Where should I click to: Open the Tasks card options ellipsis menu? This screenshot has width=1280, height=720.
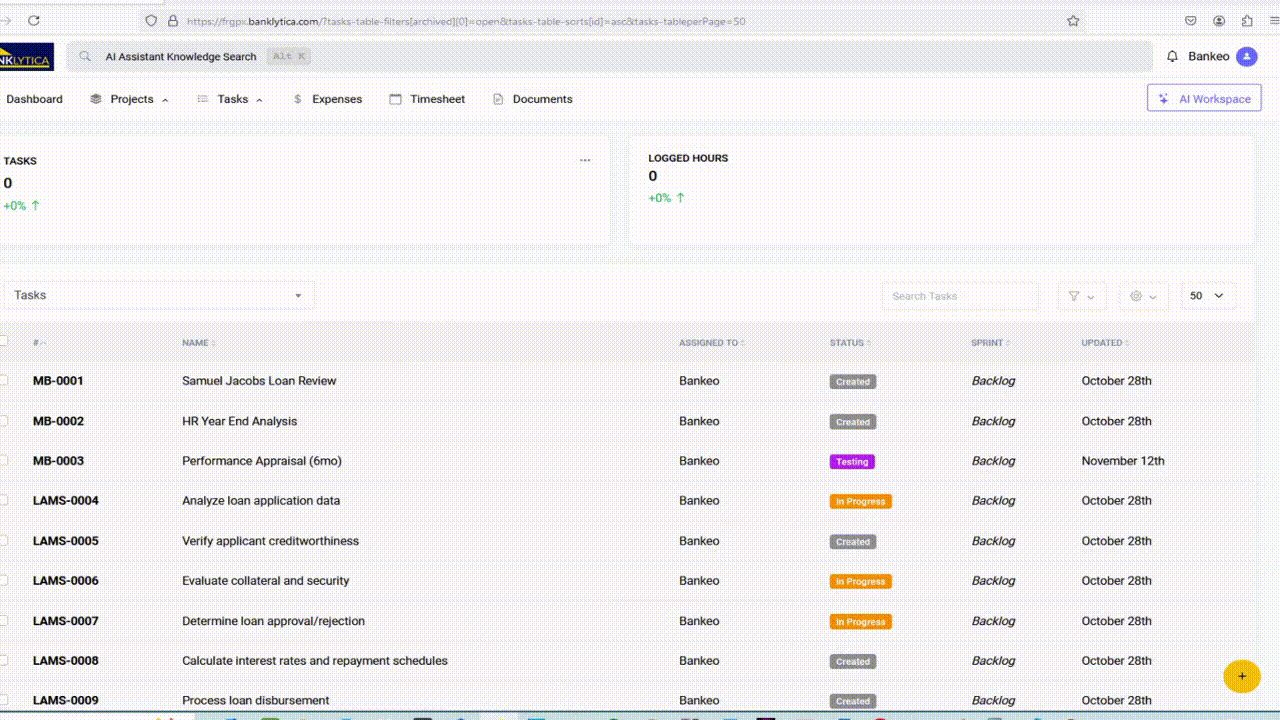[585, 159]
